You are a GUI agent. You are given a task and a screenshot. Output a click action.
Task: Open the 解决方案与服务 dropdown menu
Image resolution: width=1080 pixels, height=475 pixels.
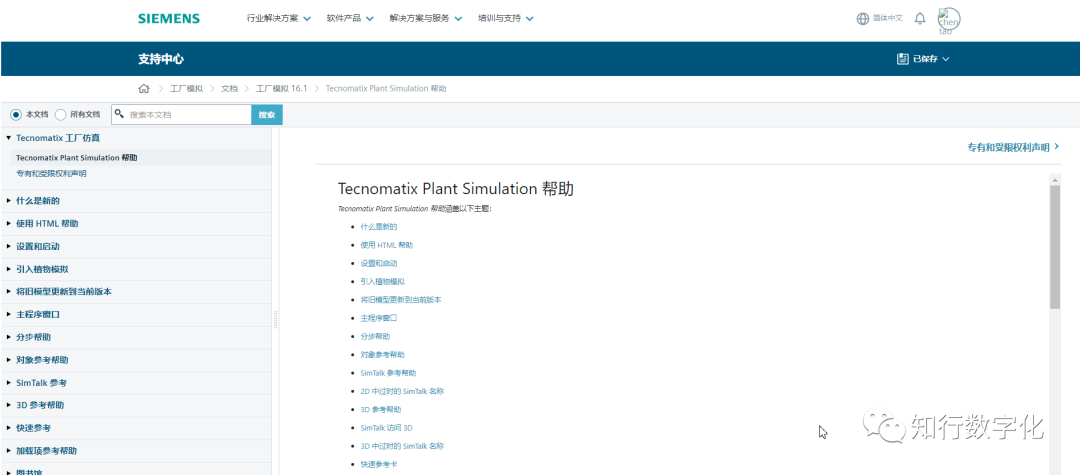click(x=426, y=19)
